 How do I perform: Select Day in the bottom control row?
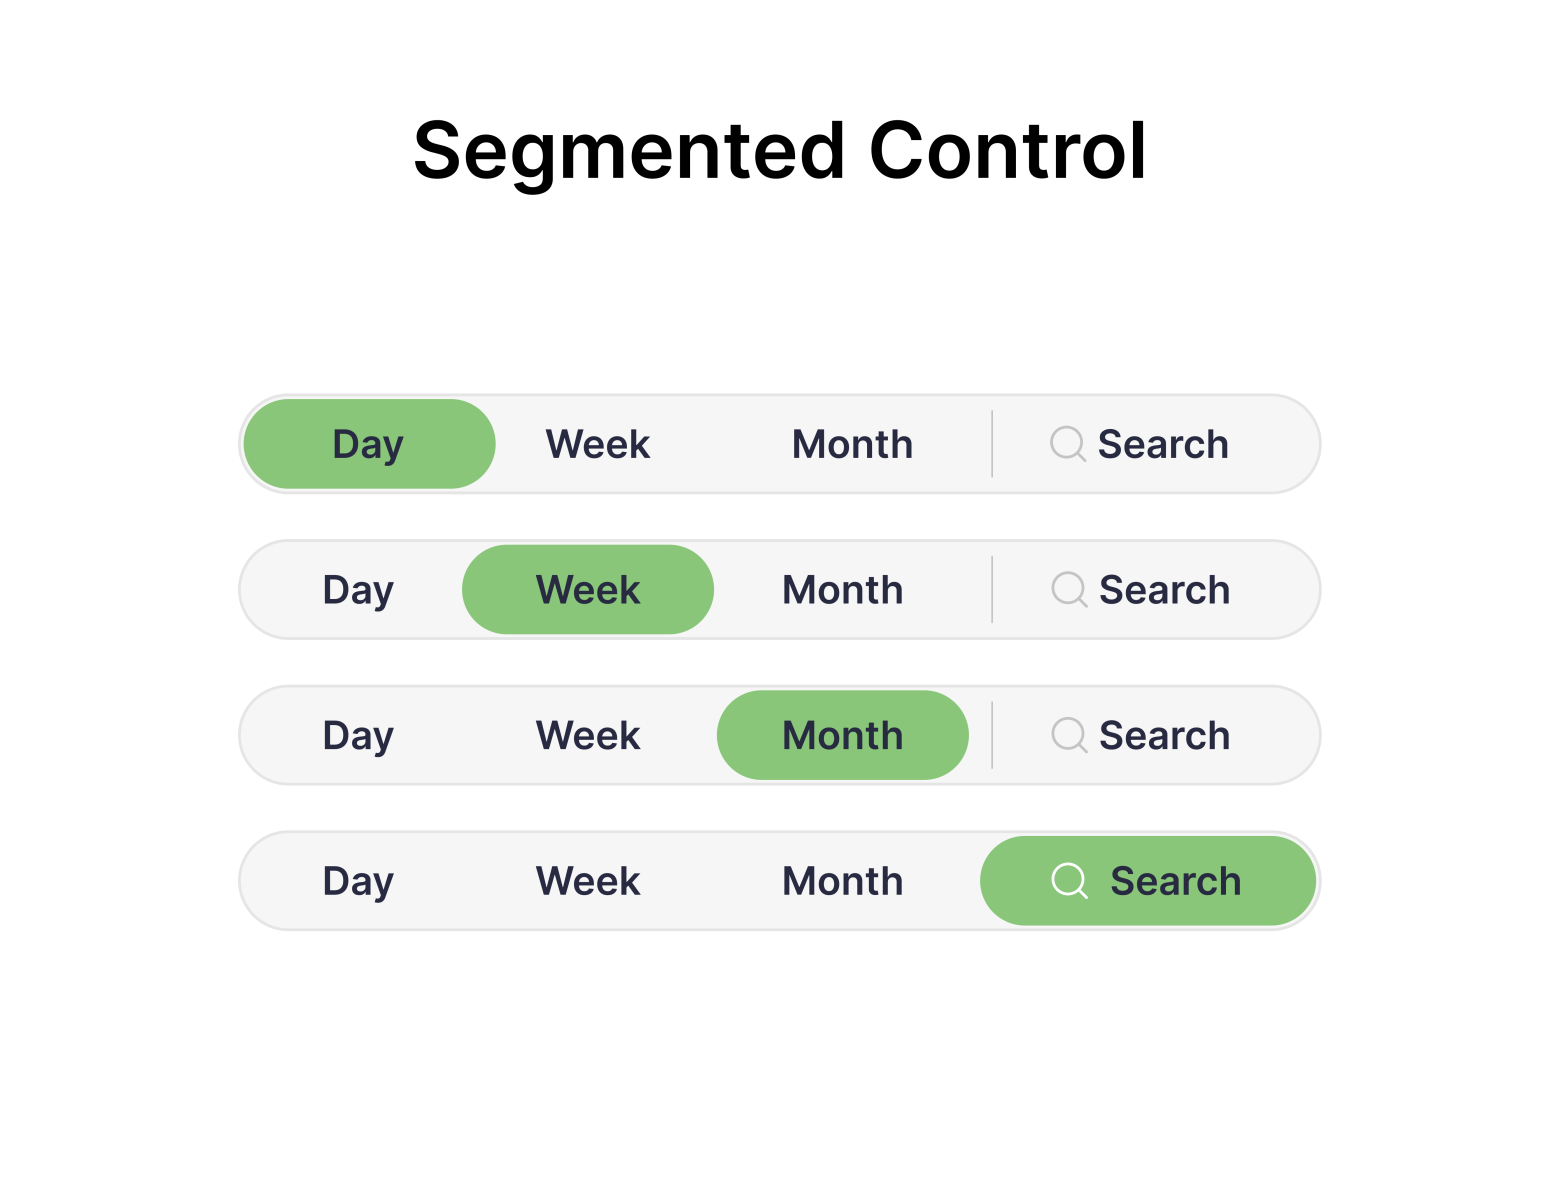coord(358,882)
